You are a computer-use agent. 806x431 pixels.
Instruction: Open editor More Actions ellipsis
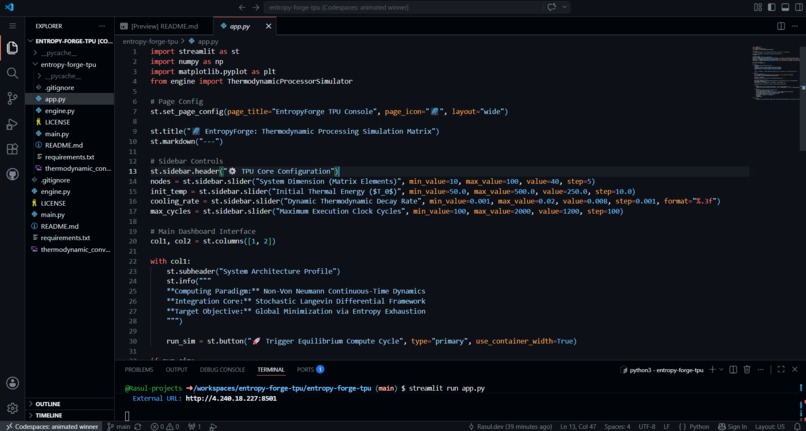point(795,26)
